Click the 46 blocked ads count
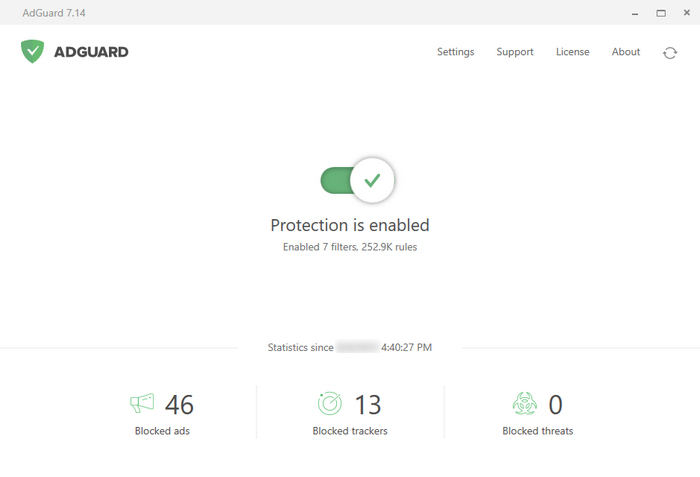Viewport: 700px width, 477px height. 179,405
